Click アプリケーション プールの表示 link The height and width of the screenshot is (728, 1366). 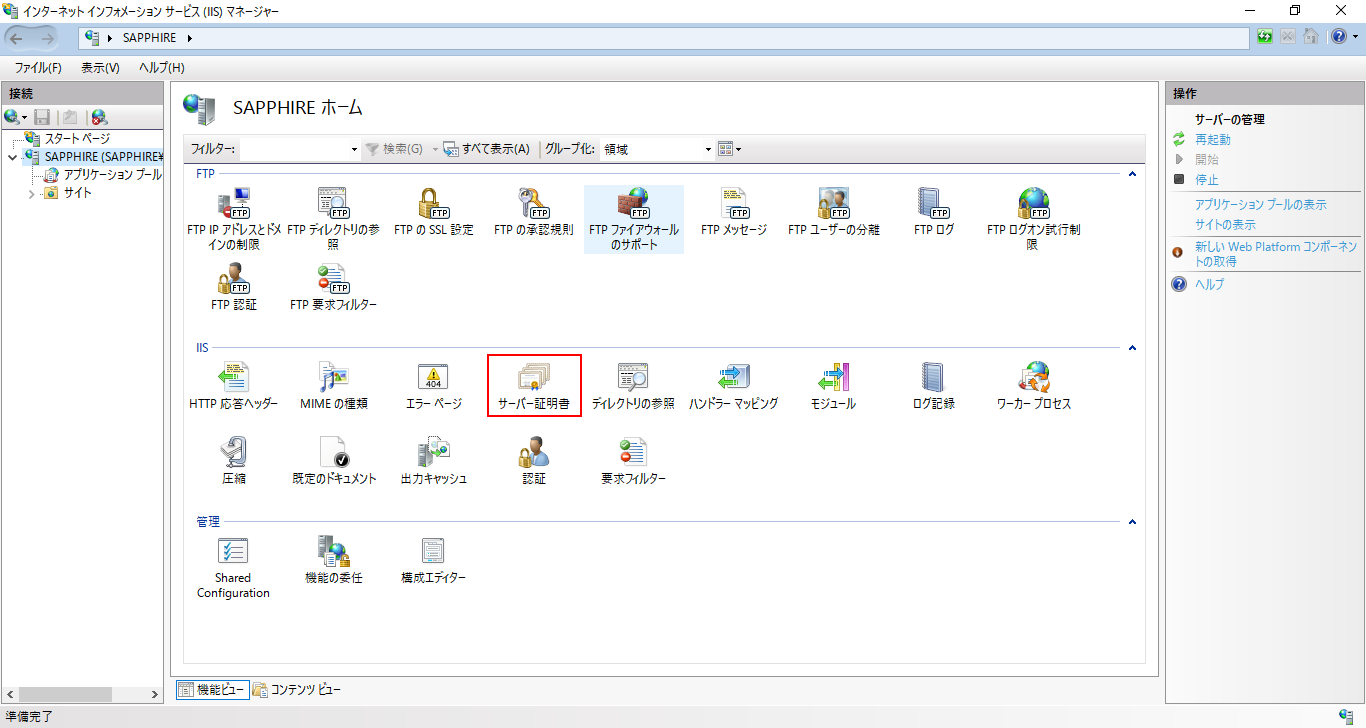coord(1261,204)
